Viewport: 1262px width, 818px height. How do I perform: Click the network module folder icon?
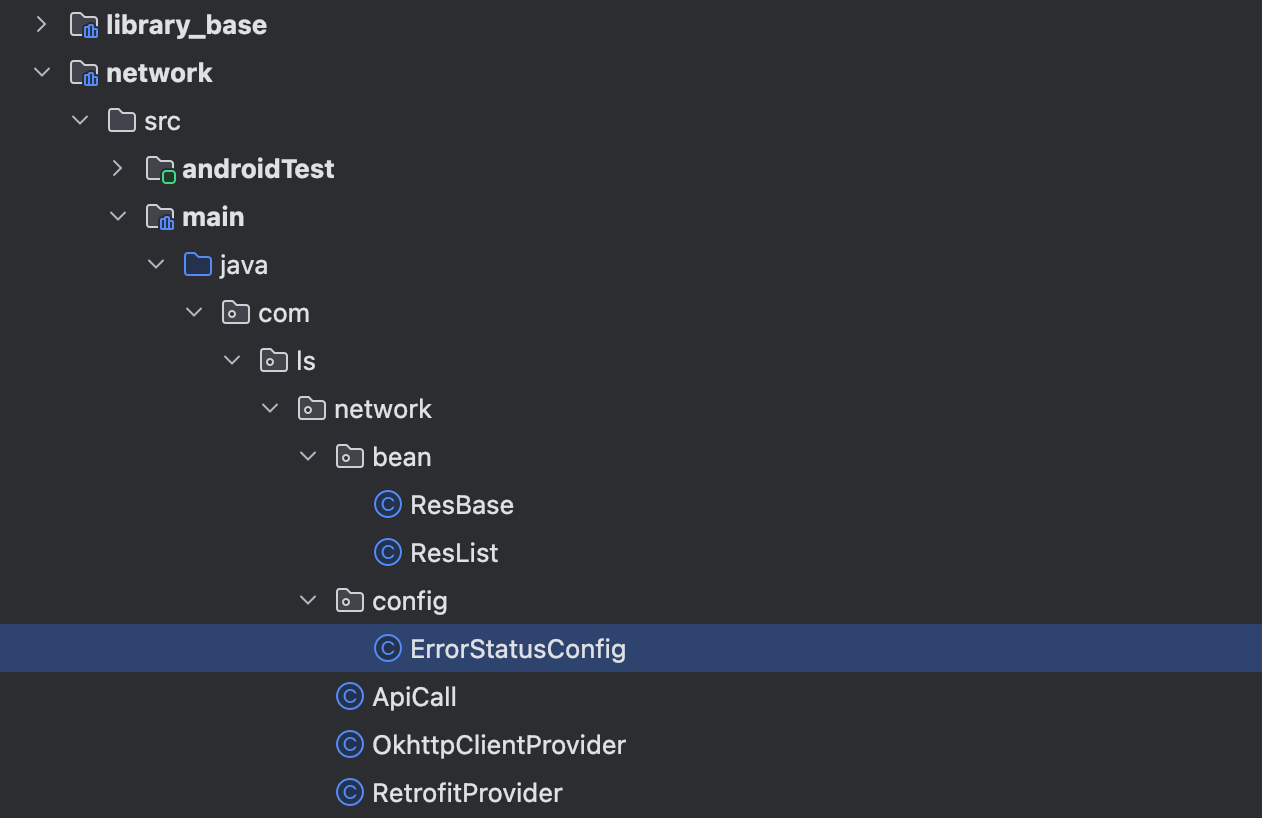(x=84, y=73)
